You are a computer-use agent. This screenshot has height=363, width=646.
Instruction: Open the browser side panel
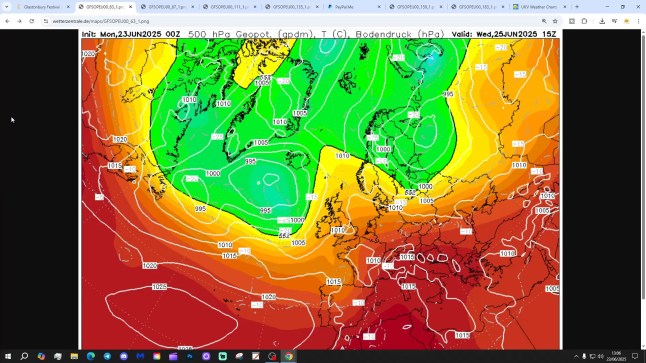pos(572,21)
